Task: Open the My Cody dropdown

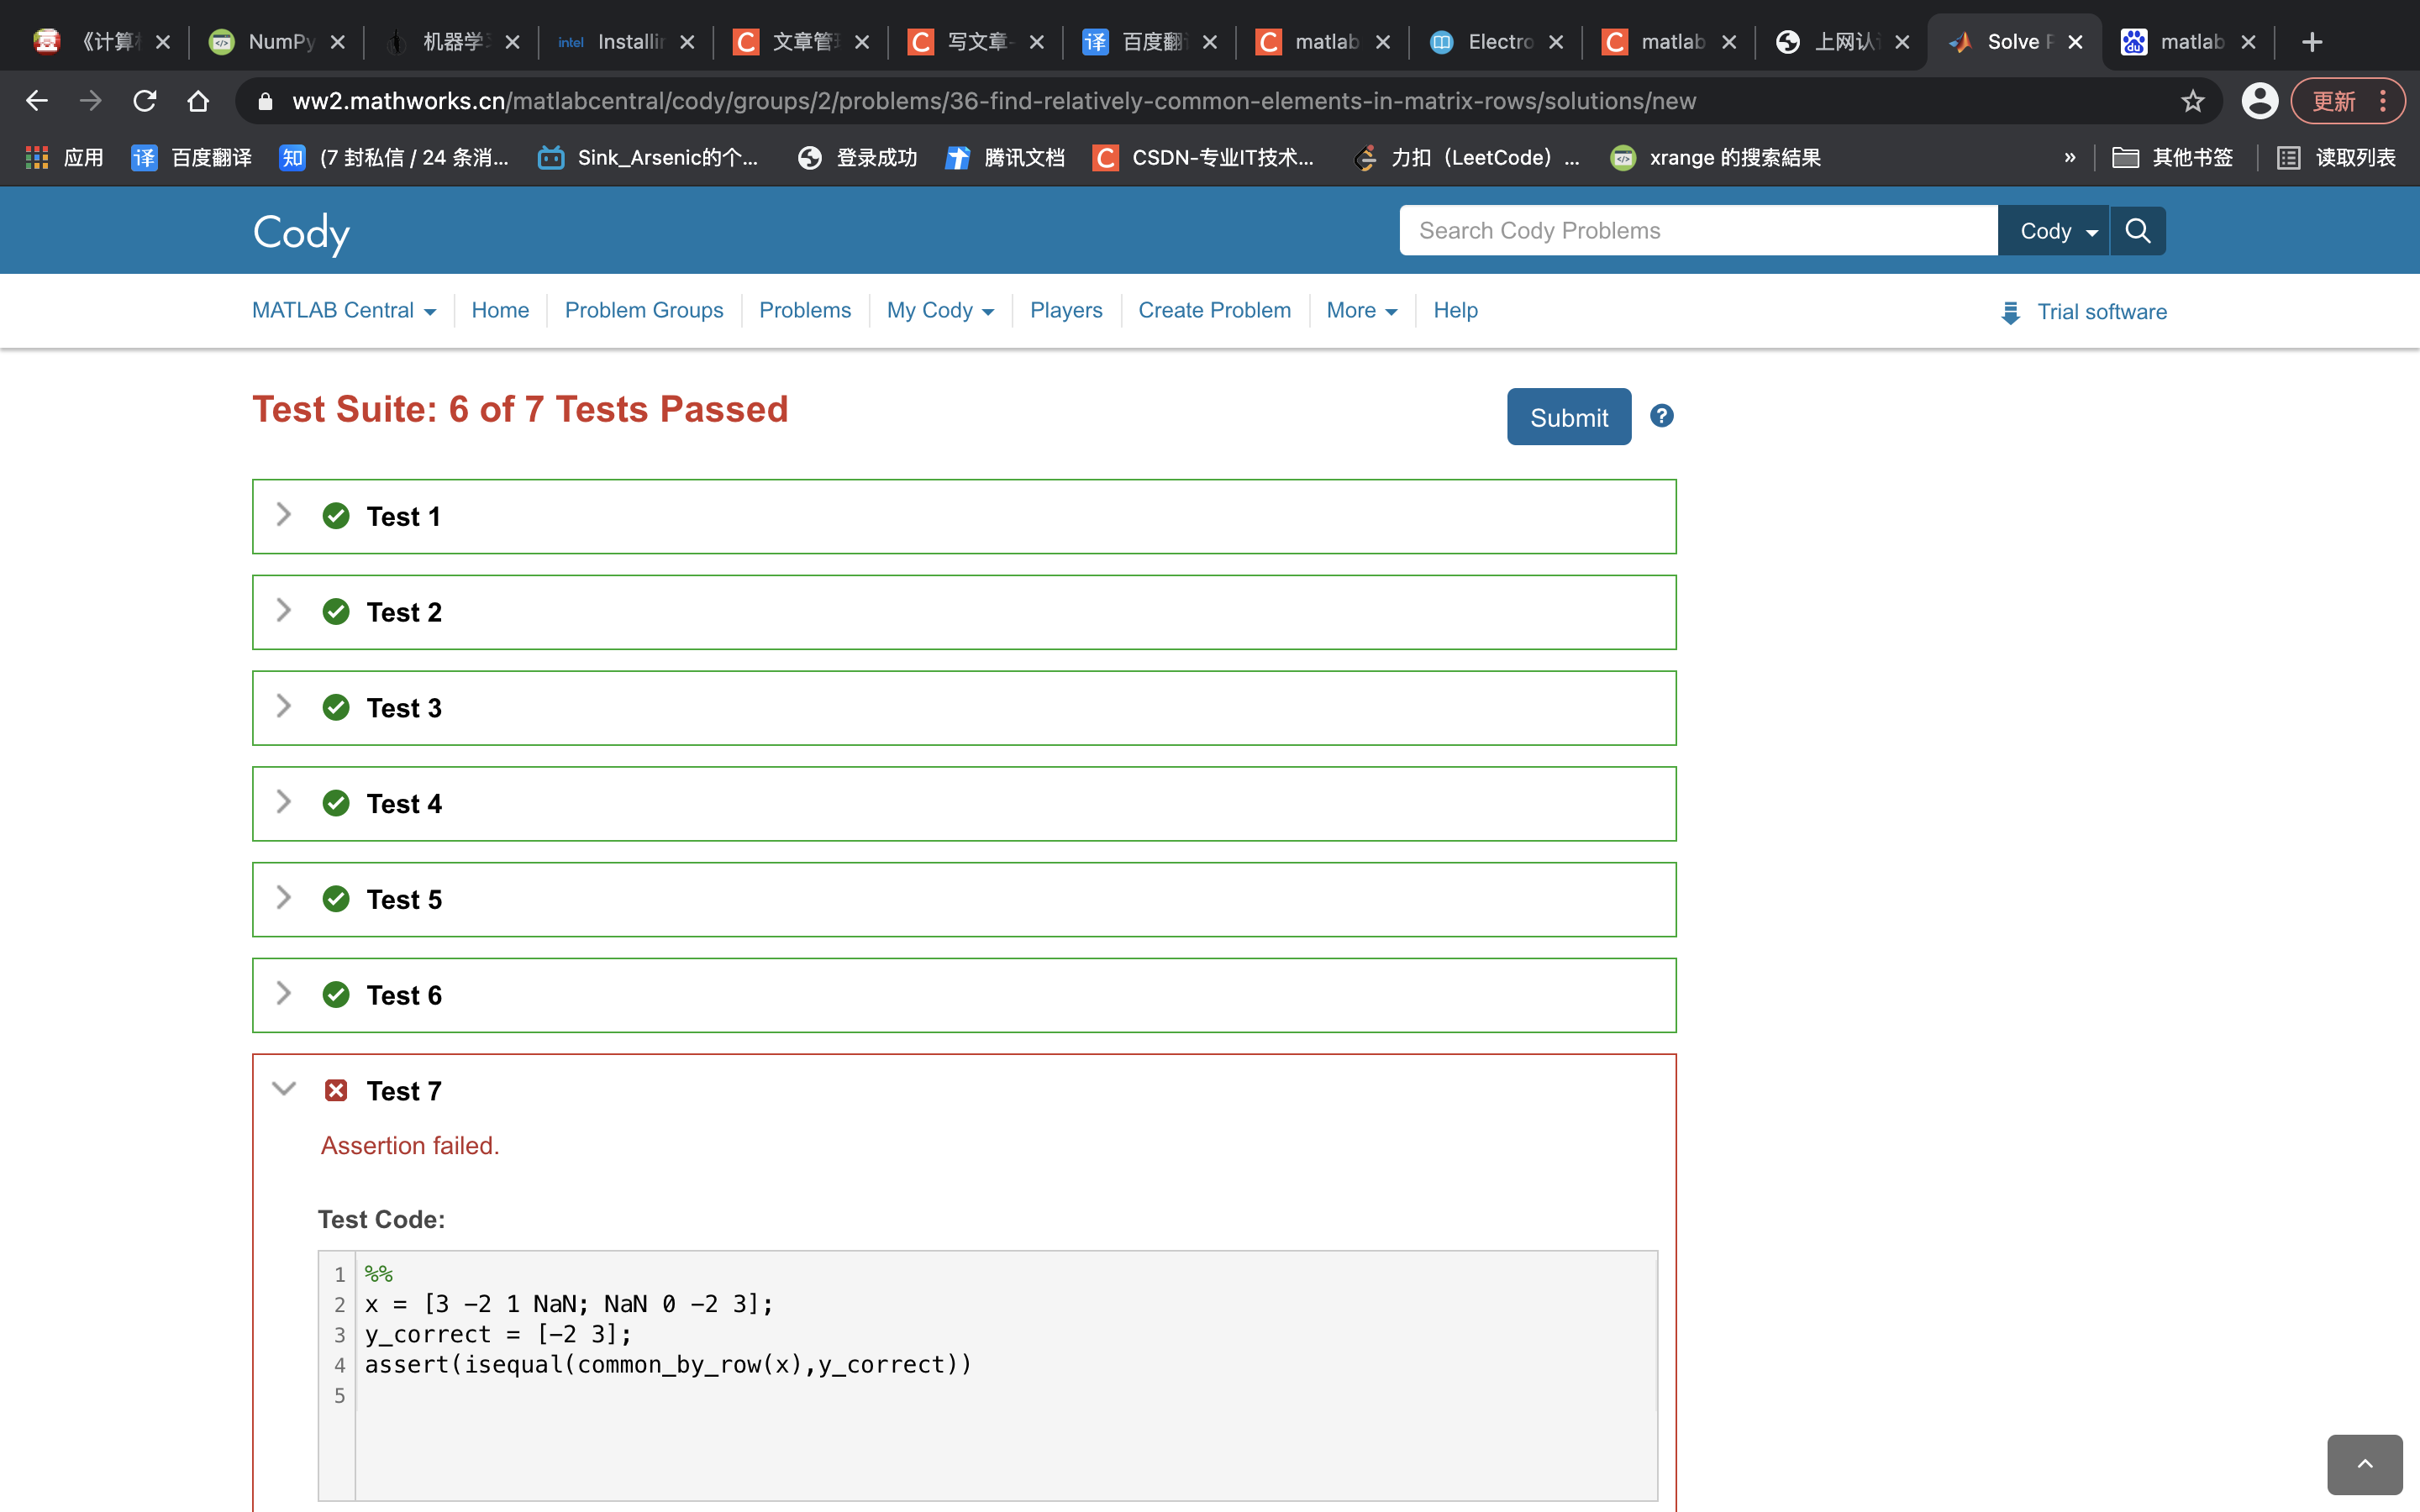Action: [x=939, y=311]
